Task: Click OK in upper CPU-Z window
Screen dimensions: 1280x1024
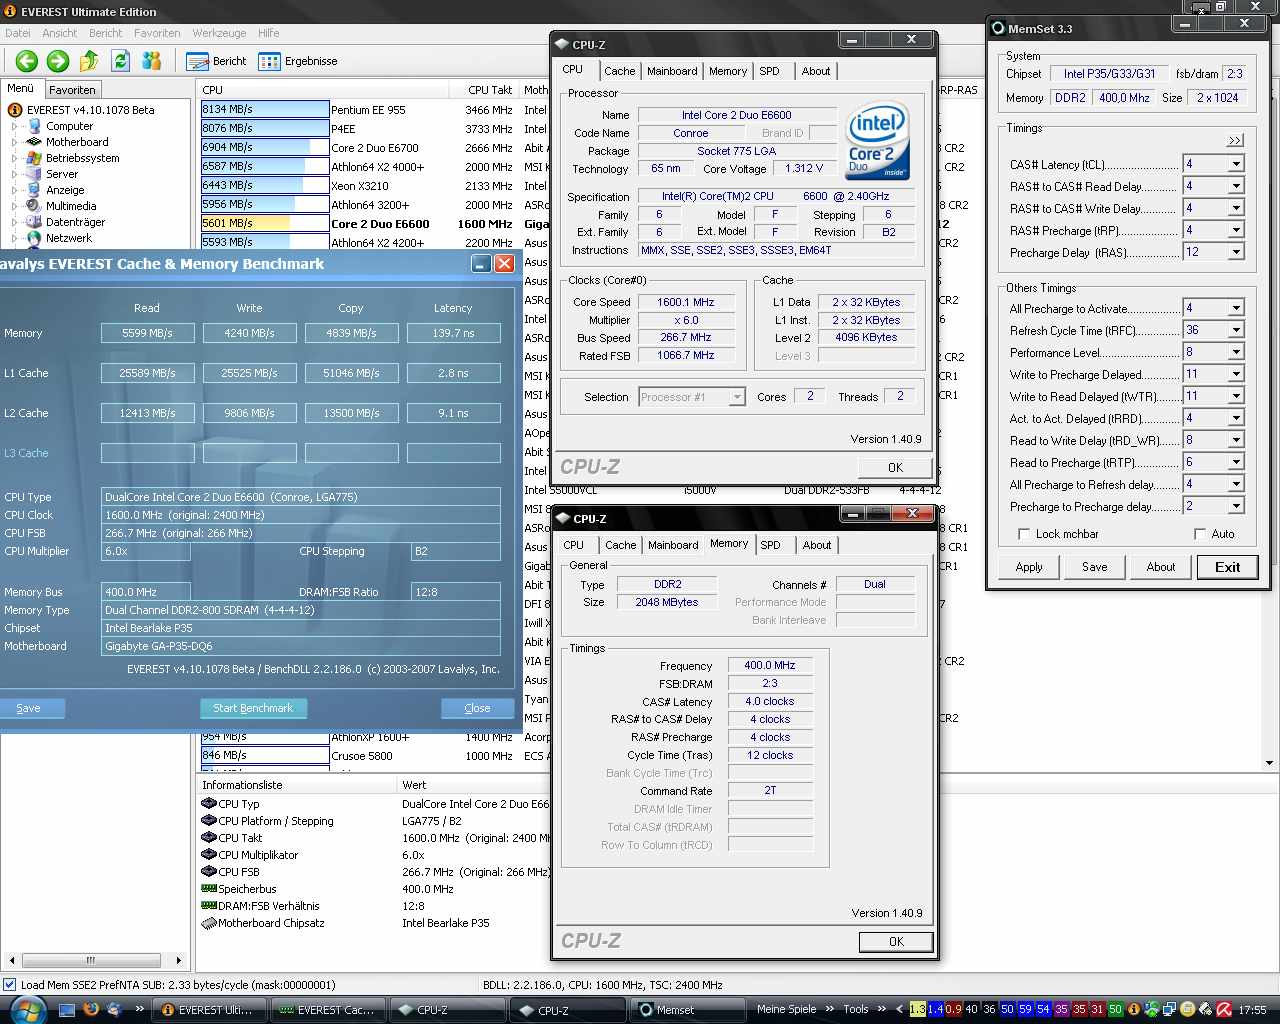Action: click(895, 467)
